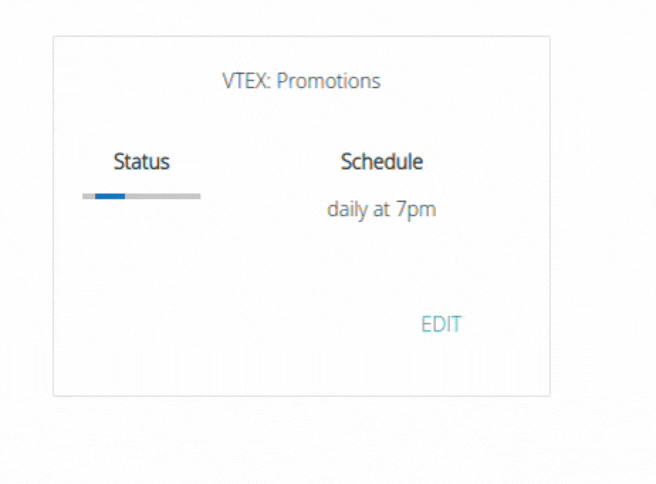This screenshot has height=484, width=656.
Task: Select the VTEX: Promotions card title
Action: click(301, 81)
